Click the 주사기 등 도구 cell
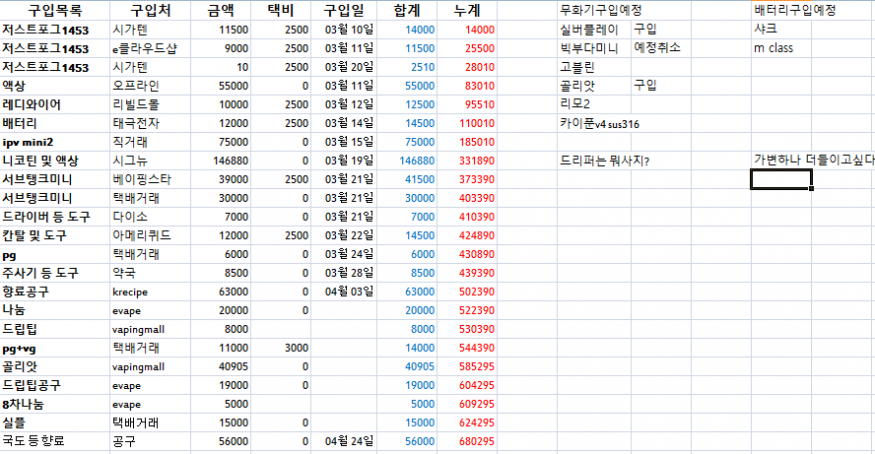The image size is (875, 454). pos(55,273)
